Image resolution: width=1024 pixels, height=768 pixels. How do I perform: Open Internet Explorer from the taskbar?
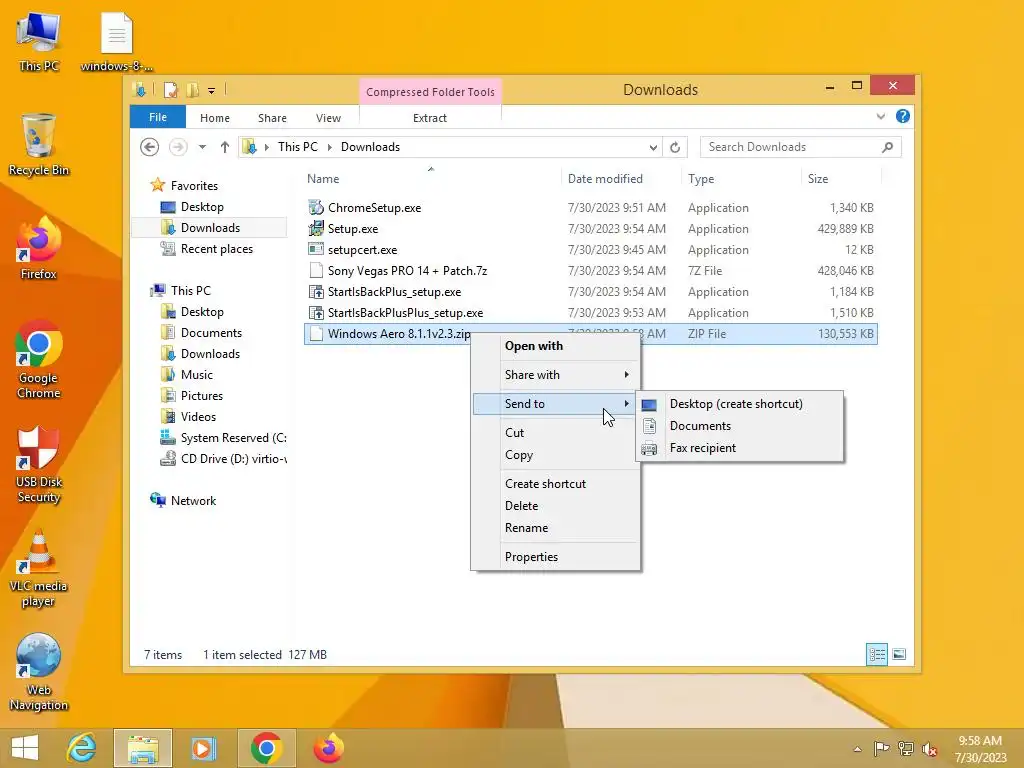tap(82, 748)
